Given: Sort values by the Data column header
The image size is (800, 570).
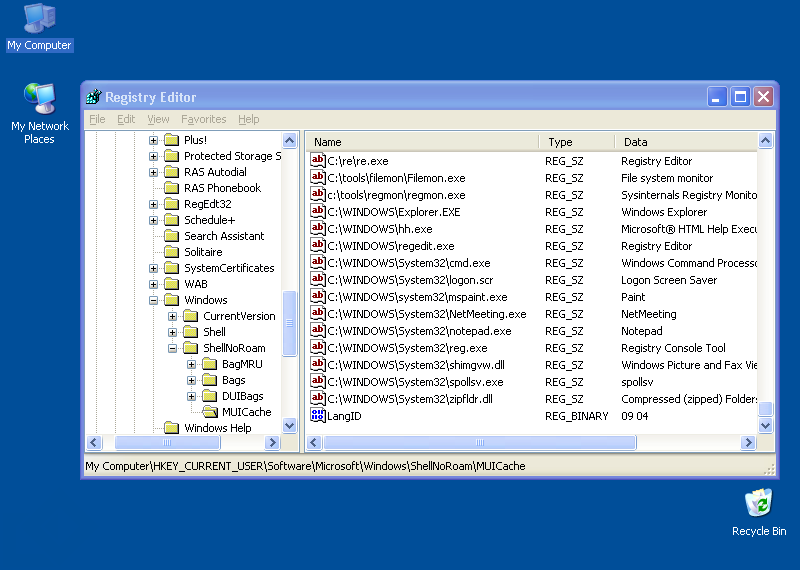Looking at the screenshot, I should click(x=686, y=142).
